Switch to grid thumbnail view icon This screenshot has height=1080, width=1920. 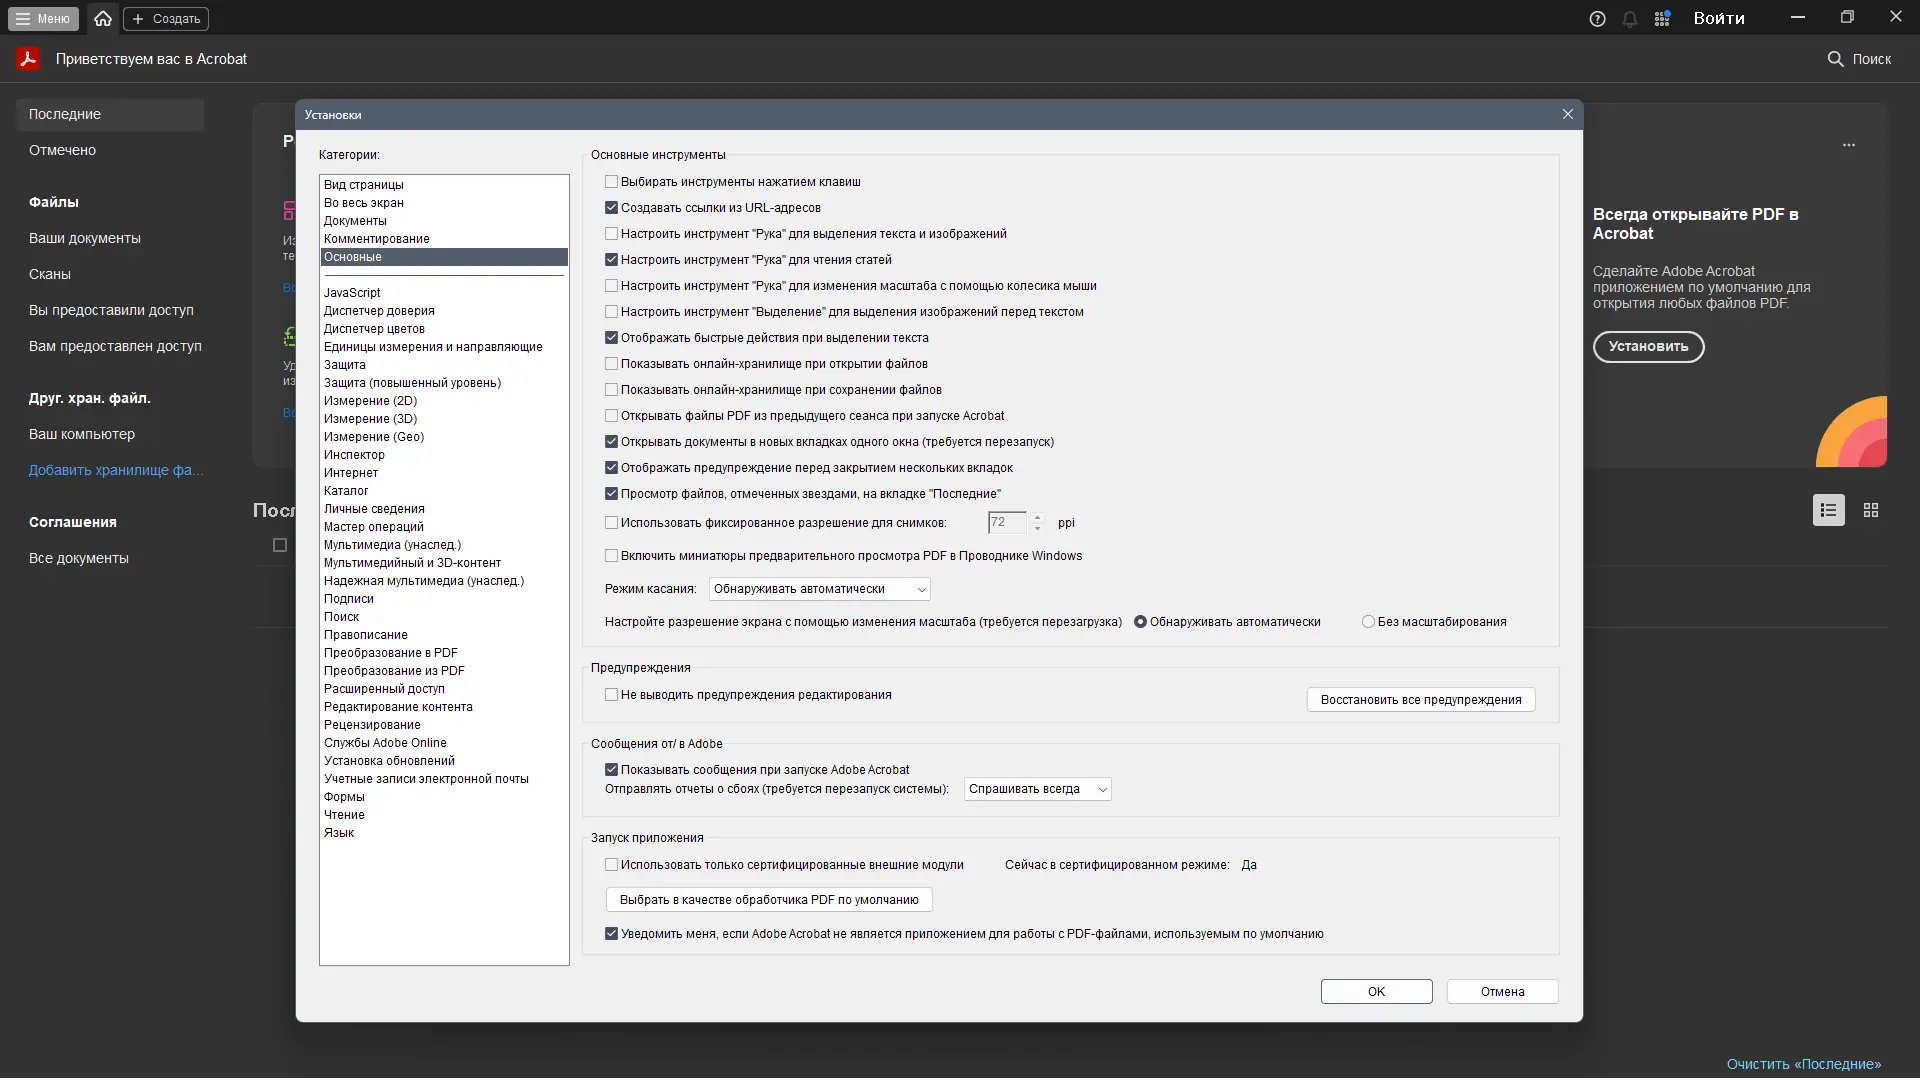click(1871, 510)
